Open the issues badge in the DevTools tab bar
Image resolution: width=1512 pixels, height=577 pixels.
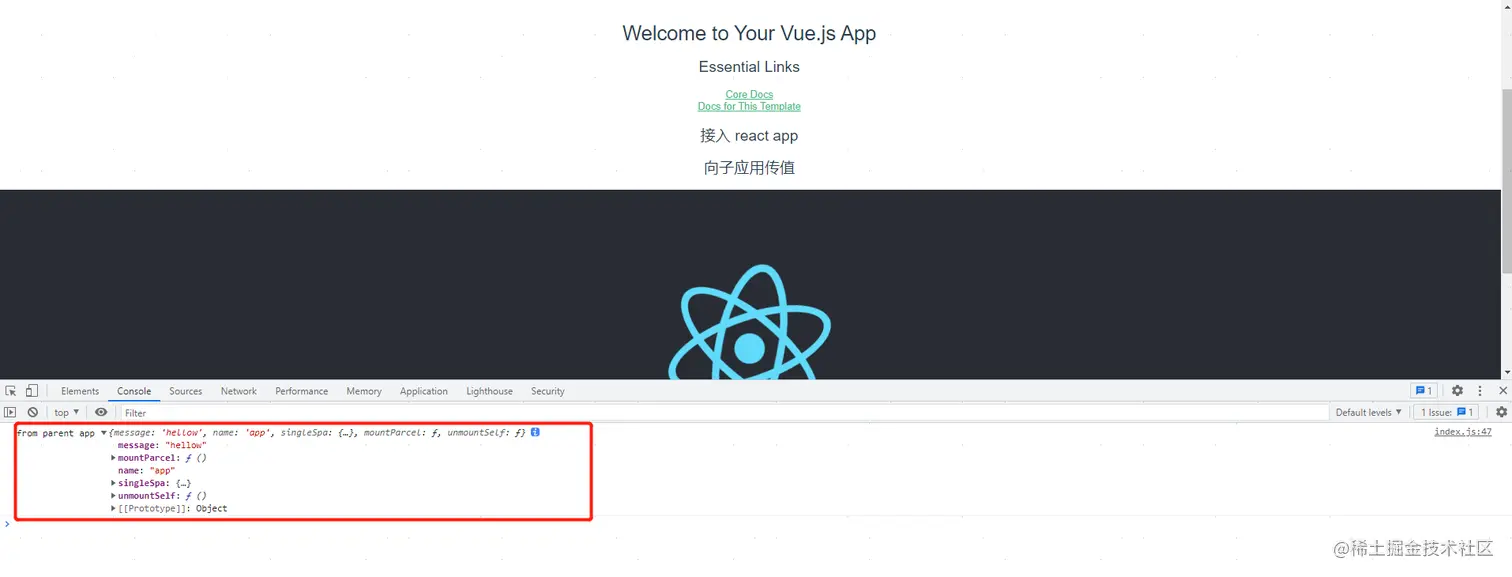click(x=1423, y=391)
